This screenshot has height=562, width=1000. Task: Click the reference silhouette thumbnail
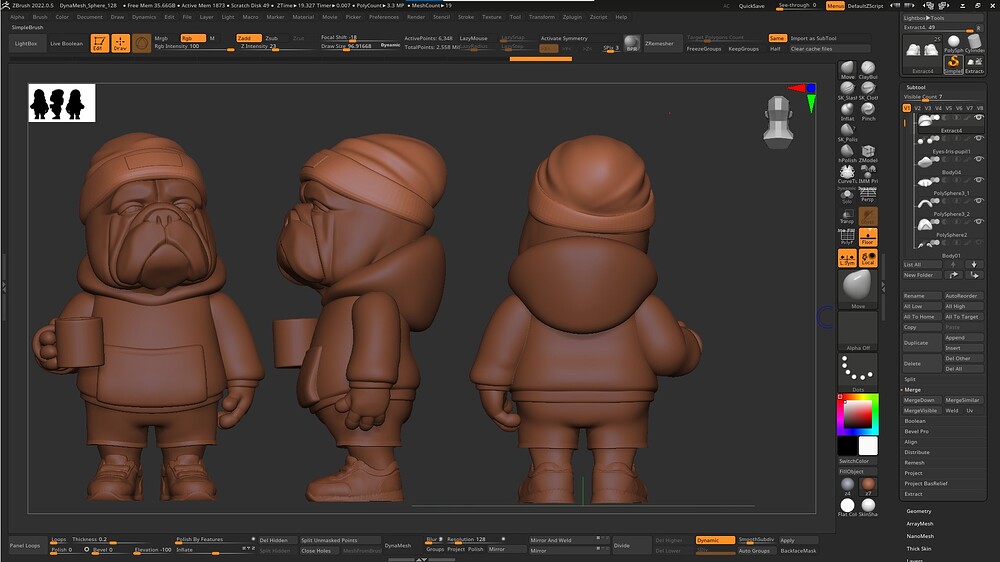[62, 103]
